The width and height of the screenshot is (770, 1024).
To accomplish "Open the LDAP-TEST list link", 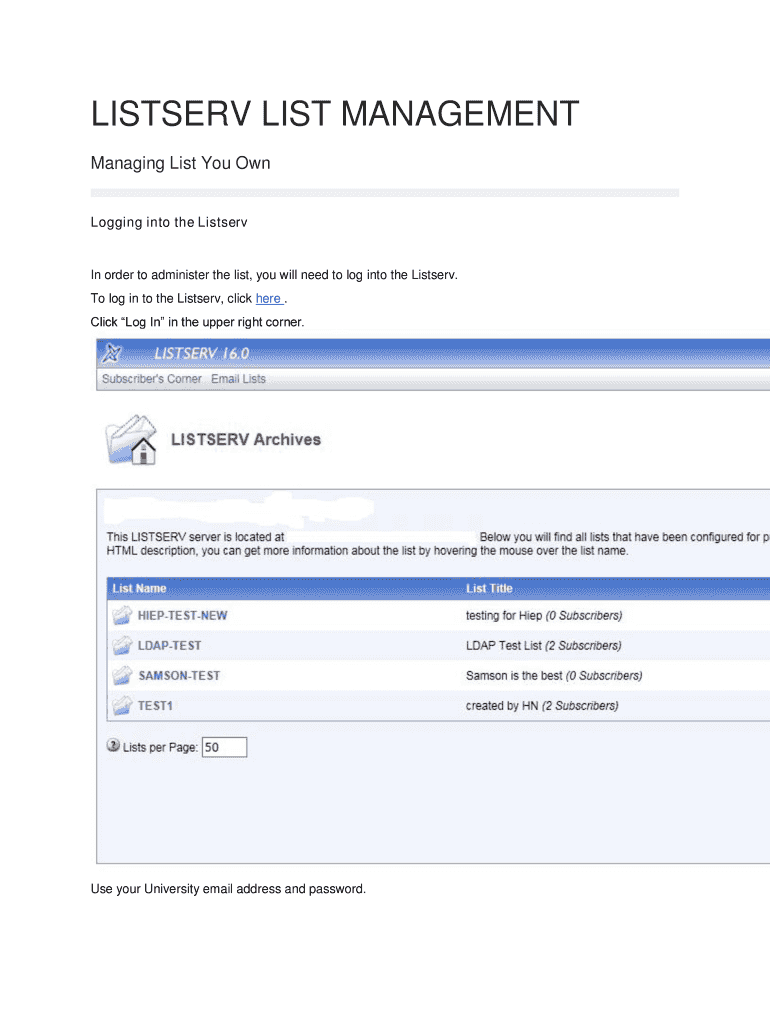I will coord(169,645).
